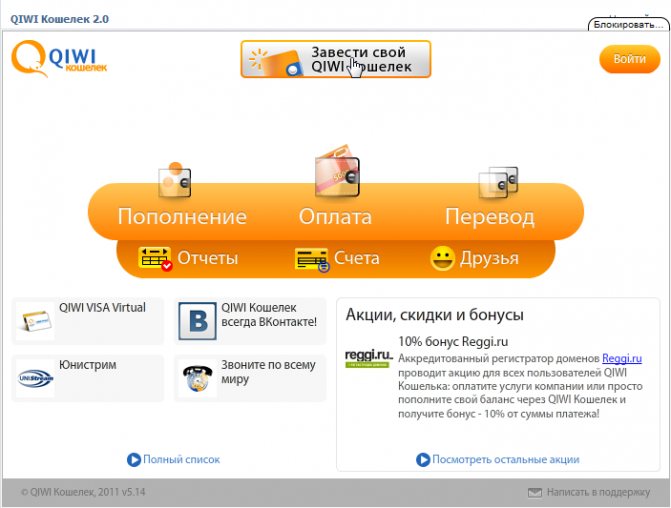
Task: Open Посмотреть остальные акции link
Action: coord(506,459)
